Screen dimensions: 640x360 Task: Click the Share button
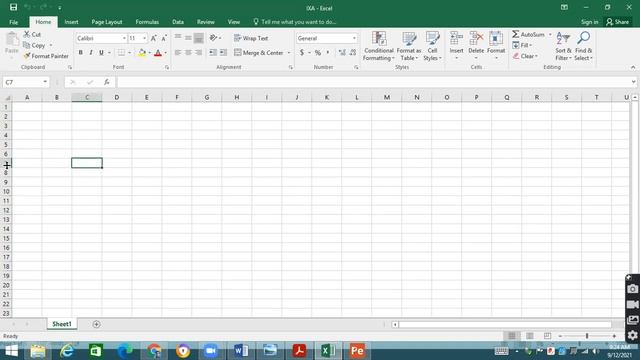(618, 22)
